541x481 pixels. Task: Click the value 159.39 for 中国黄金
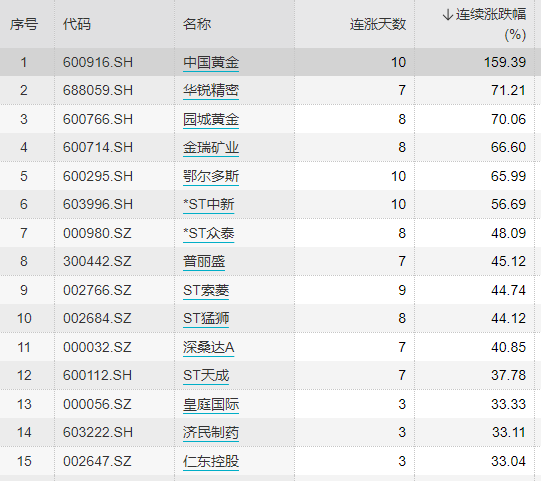click(x=505, y=62)
